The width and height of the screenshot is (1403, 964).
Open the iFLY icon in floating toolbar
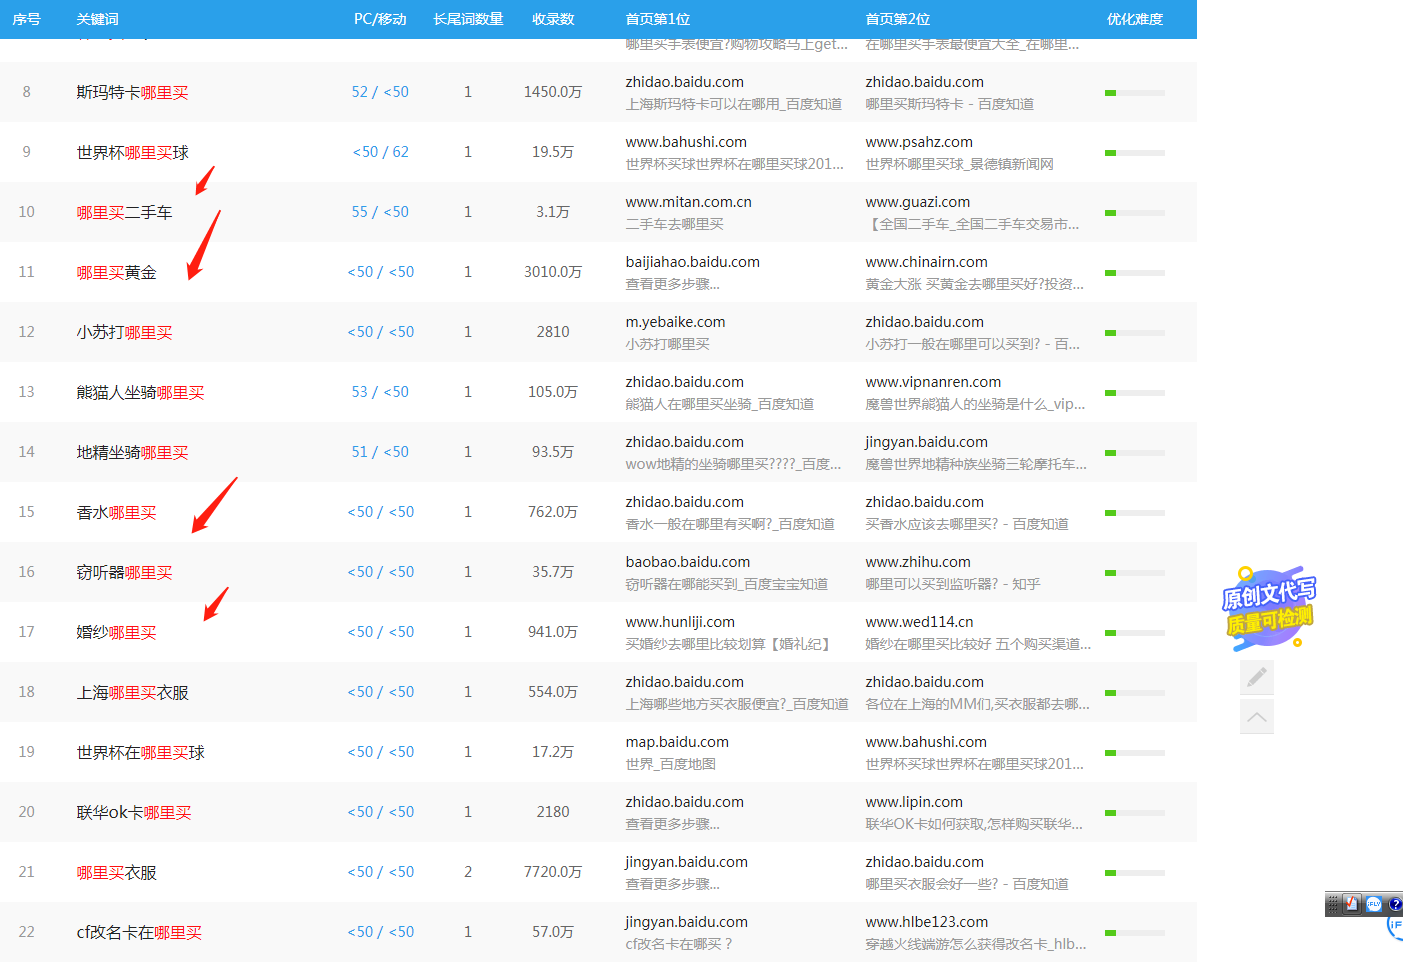tap(1374, 904)
